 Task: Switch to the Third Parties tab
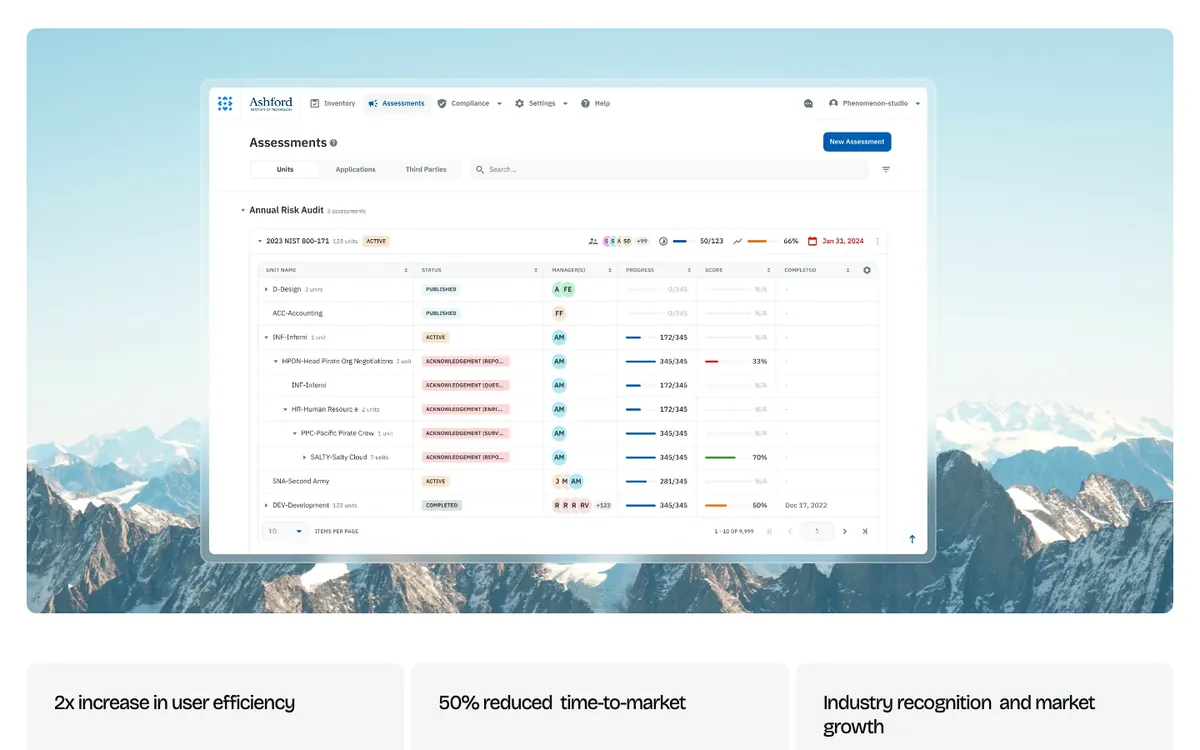tap(426, 170)
